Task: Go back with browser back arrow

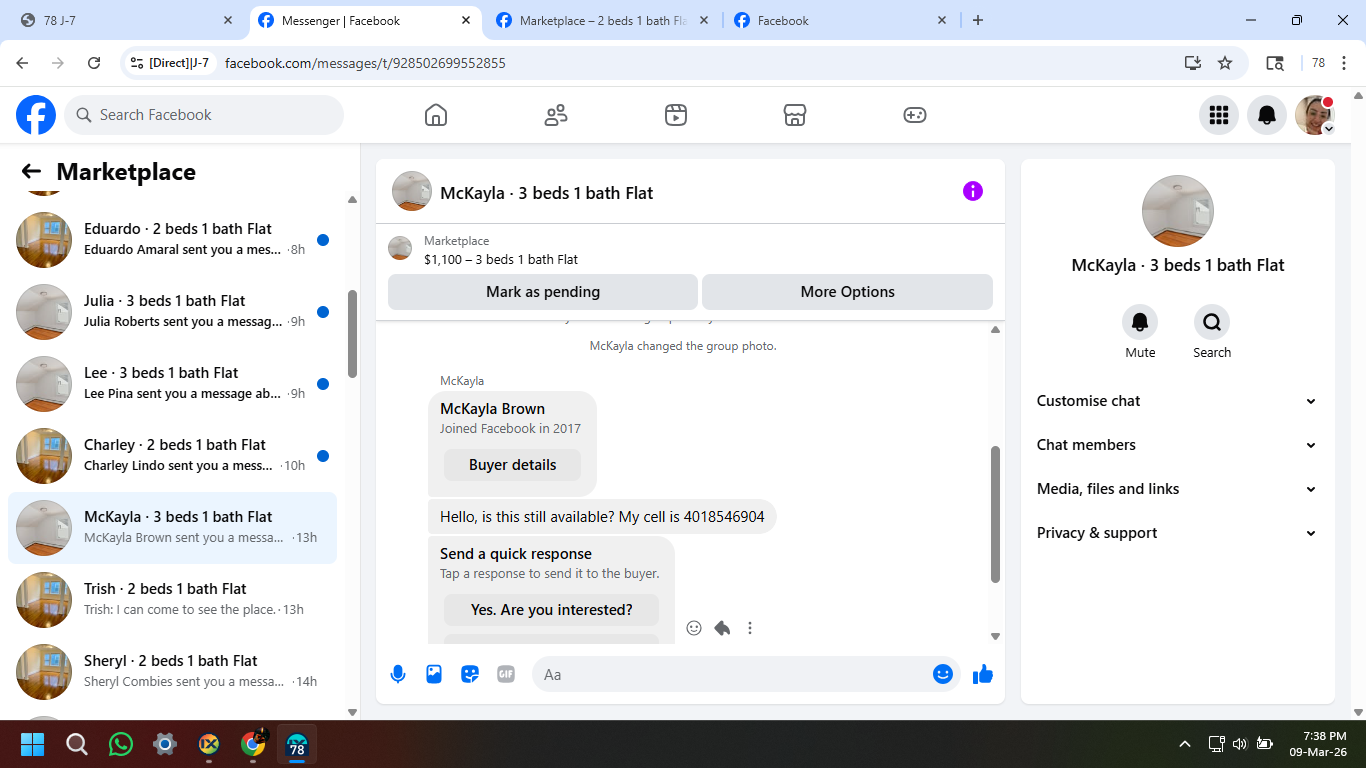Action: [22, 63]
